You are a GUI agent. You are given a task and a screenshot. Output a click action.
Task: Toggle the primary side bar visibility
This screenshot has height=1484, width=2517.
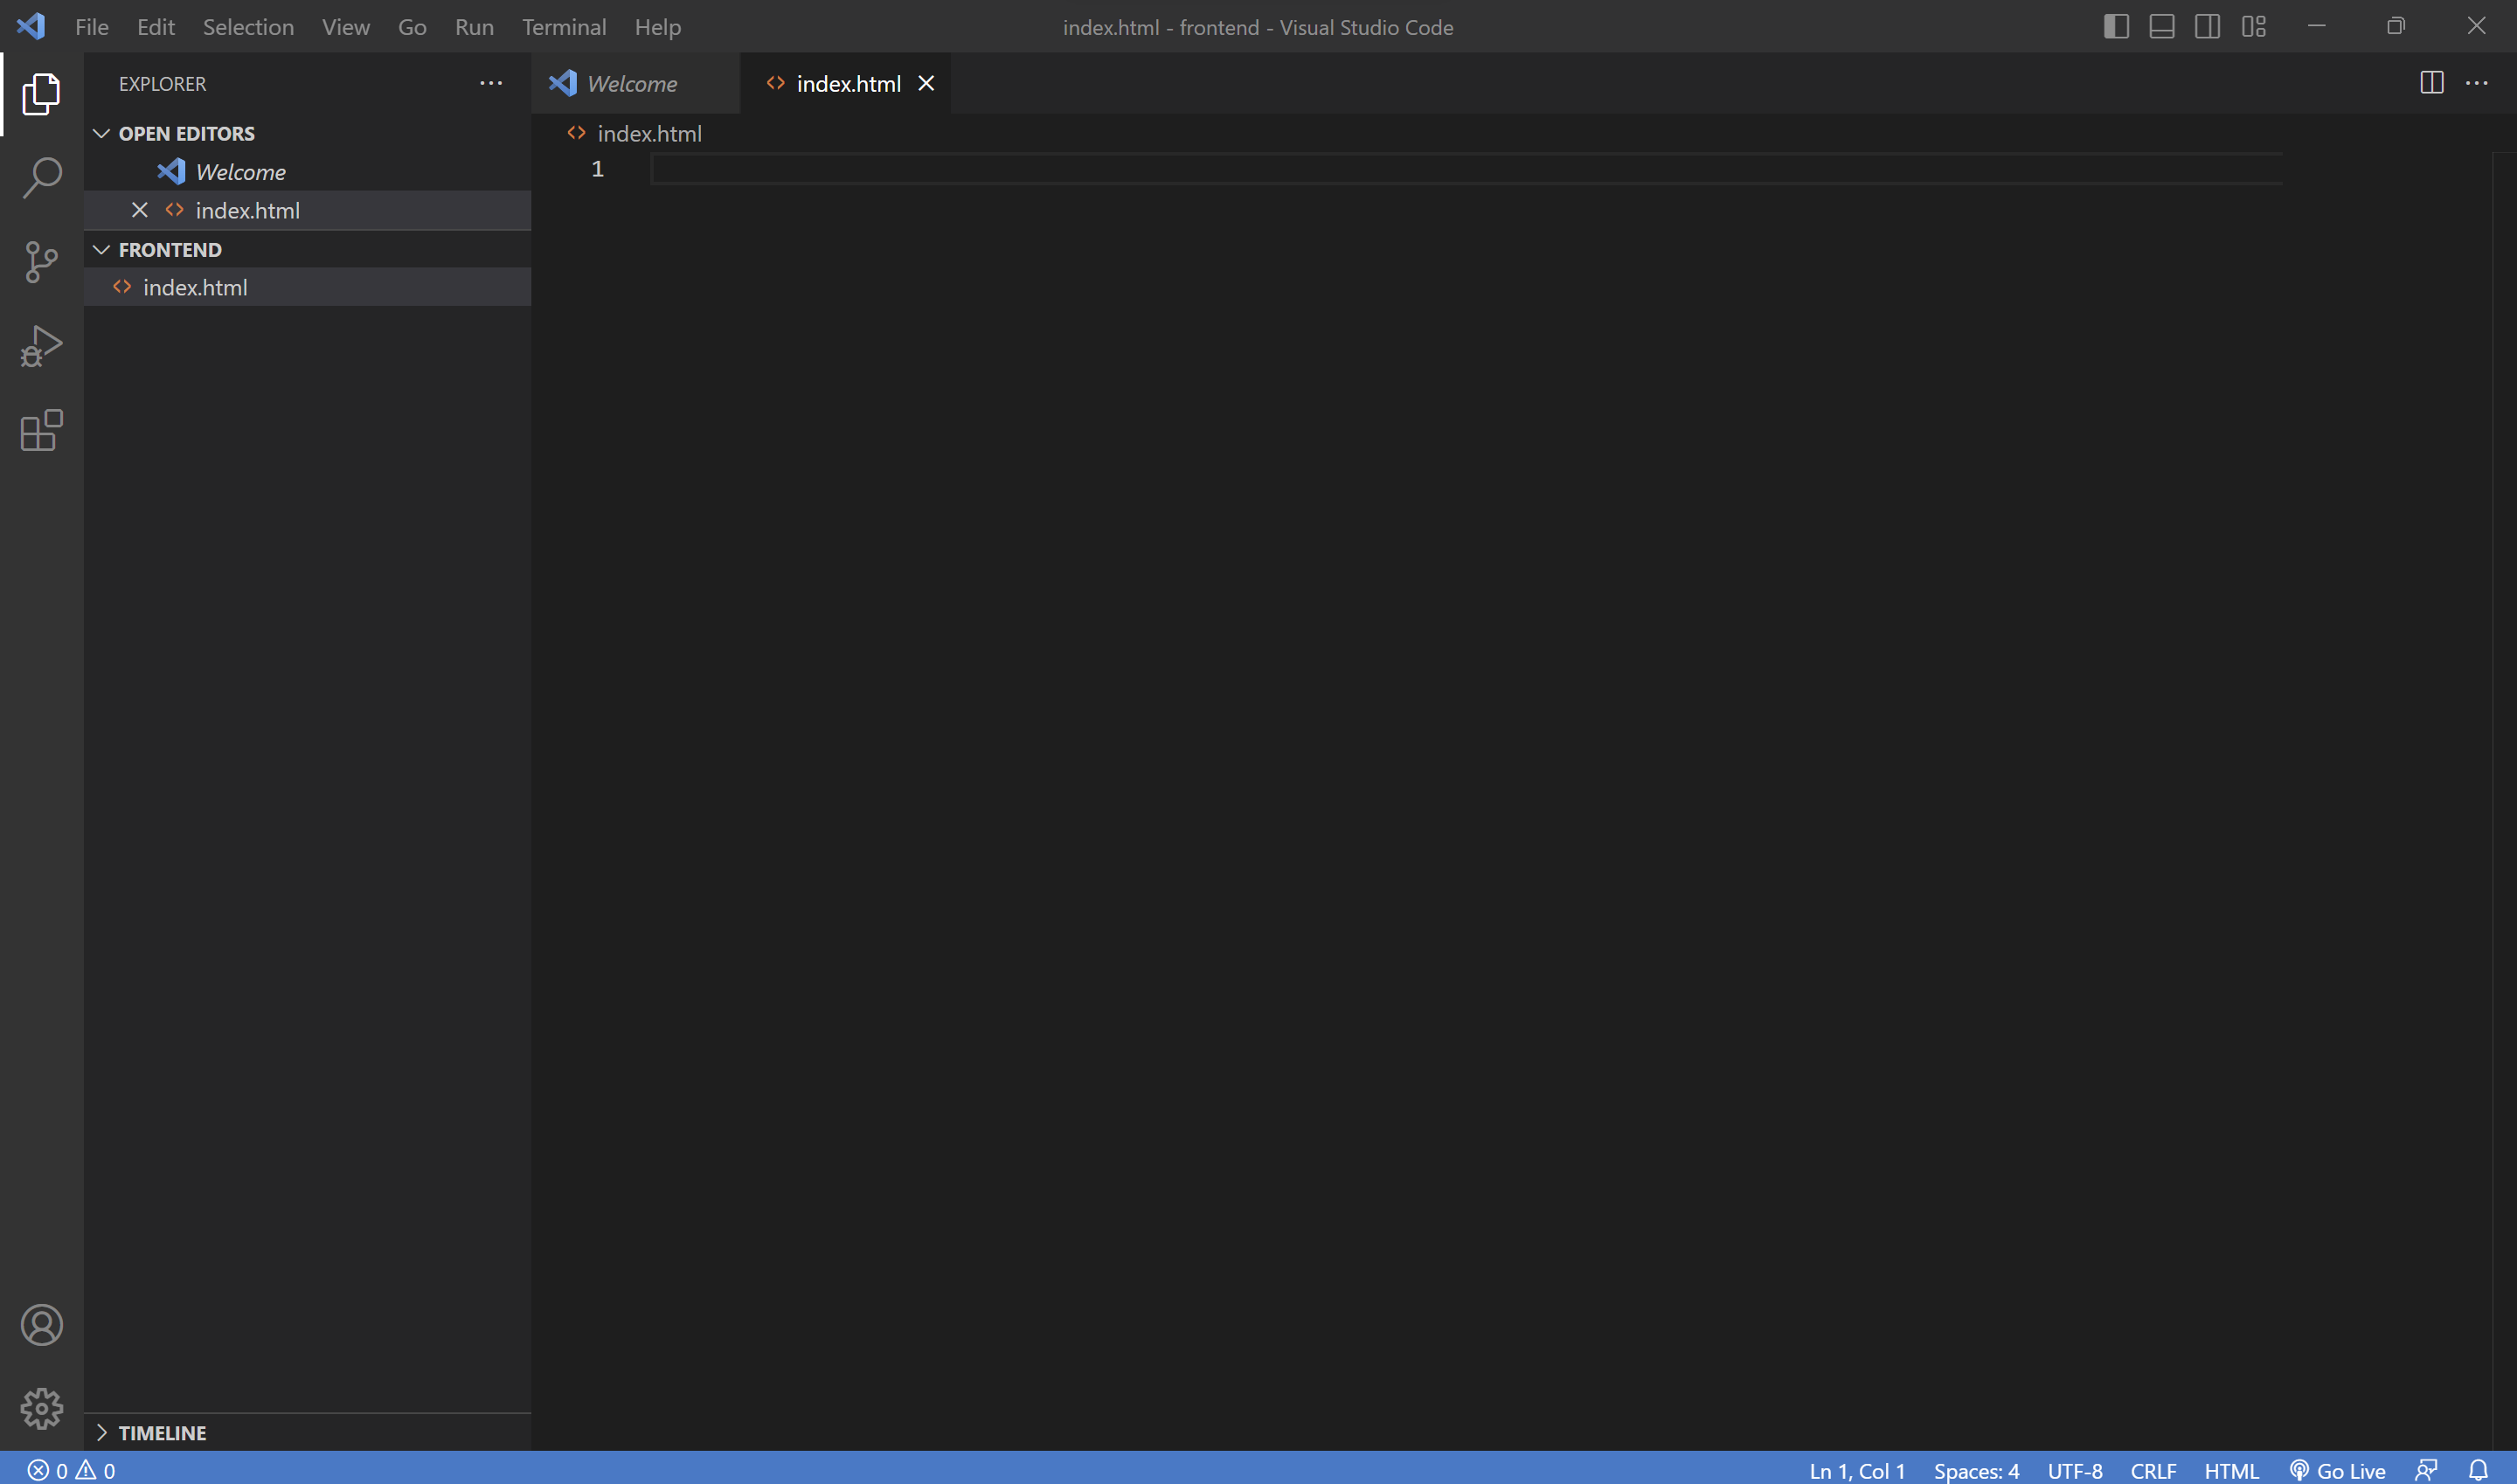pos(2116,27)
